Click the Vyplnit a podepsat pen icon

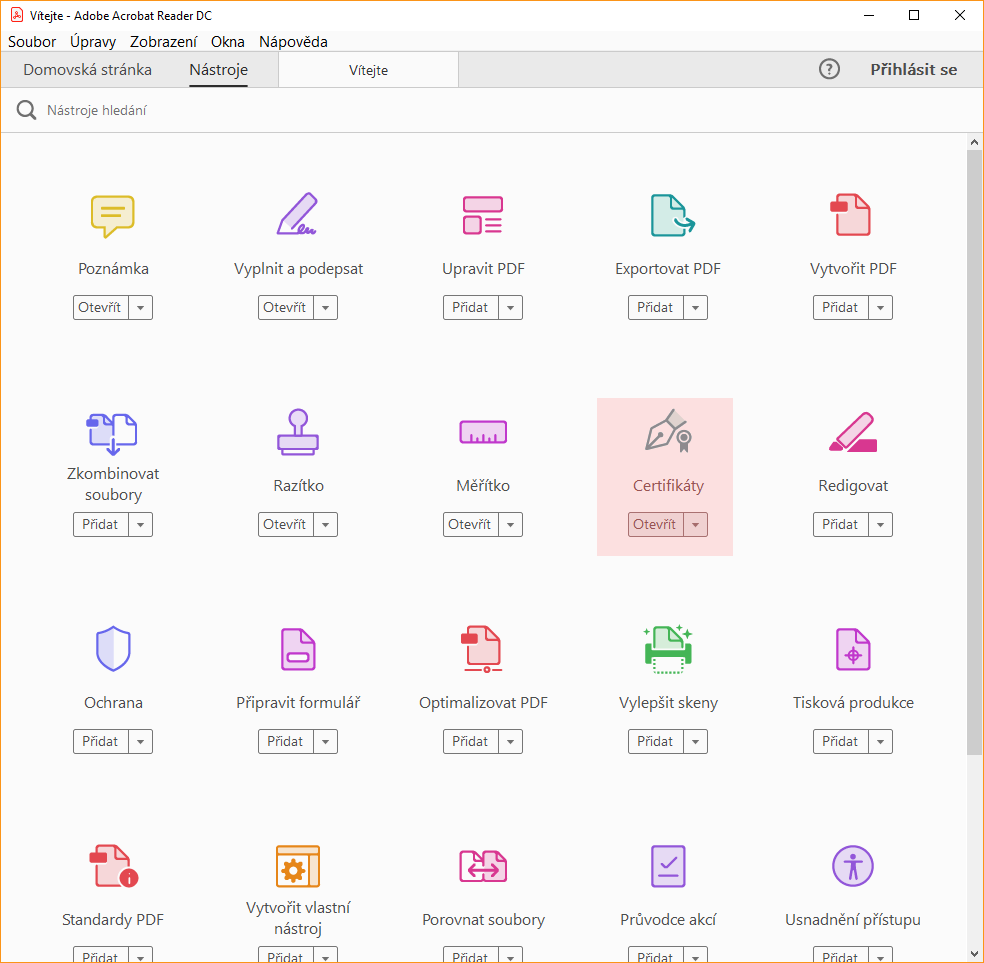coord(297,214)
